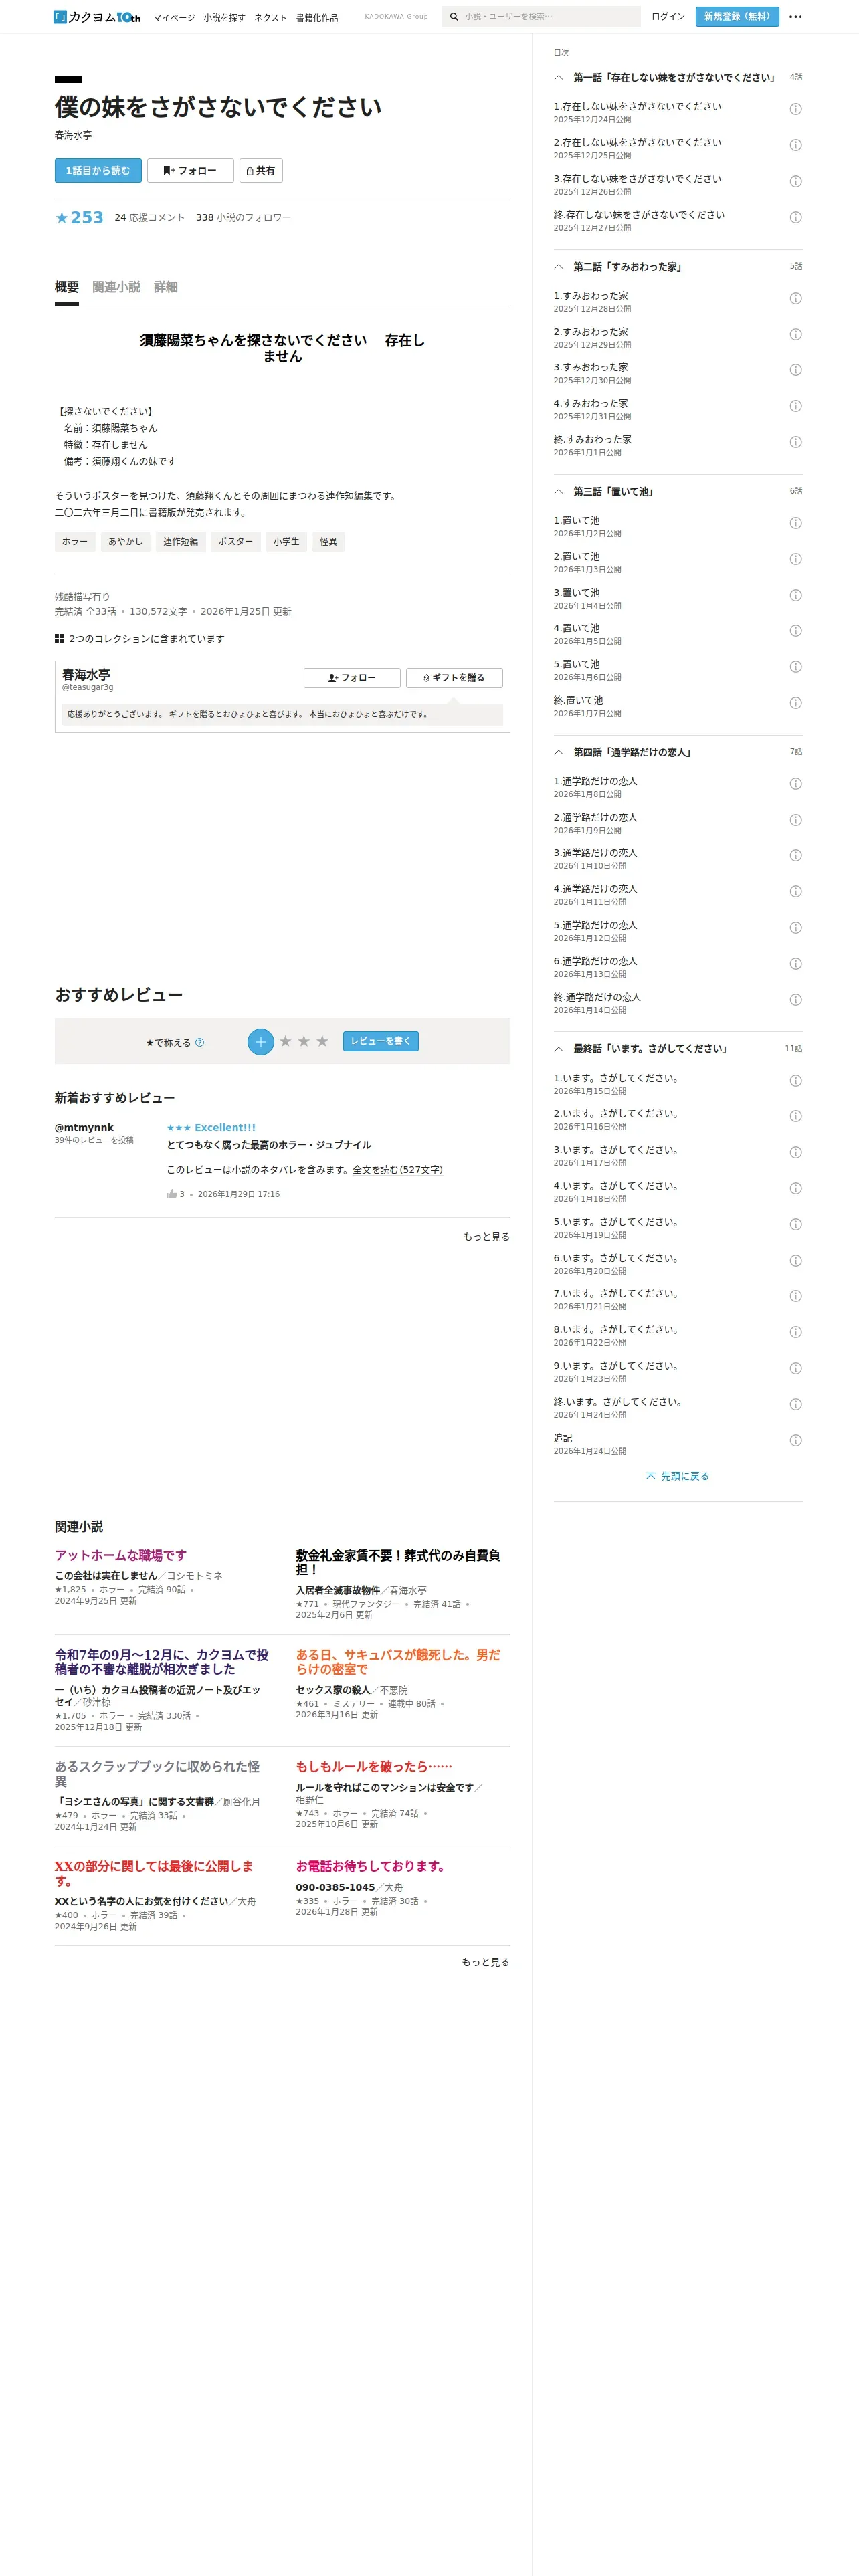Open ネクスト in the top navigation
Image resolution: width=859 pixels, height=2576 pixels.
[x=270, y=18]
